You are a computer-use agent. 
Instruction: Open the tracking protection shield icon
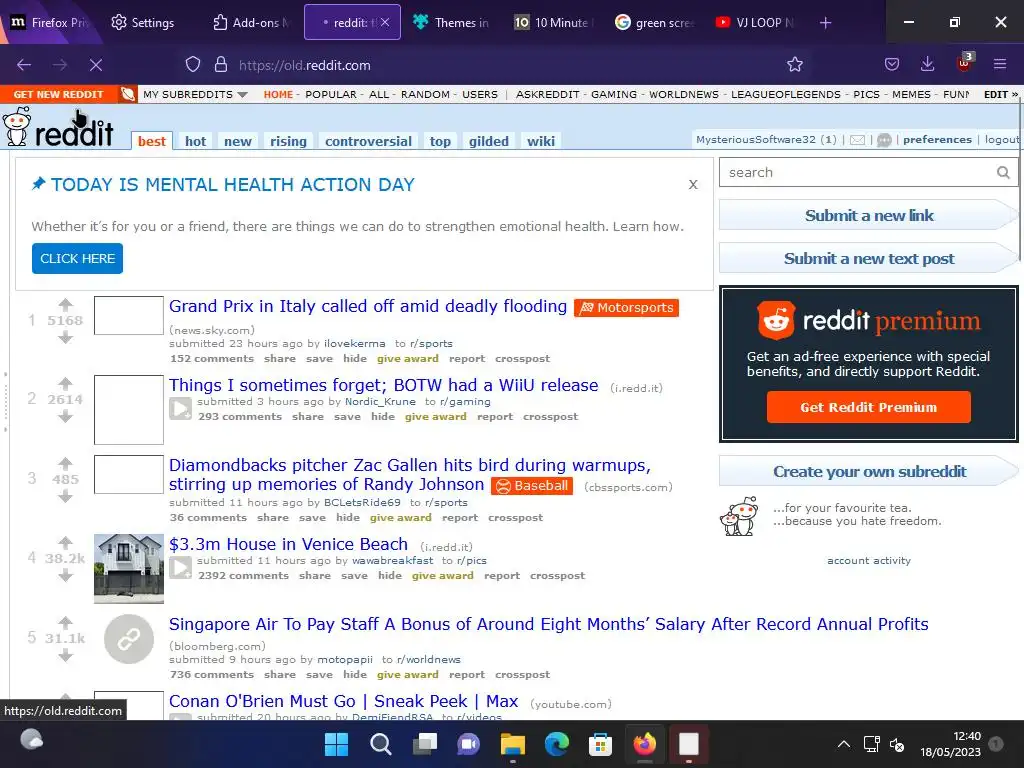pos(193,65)
